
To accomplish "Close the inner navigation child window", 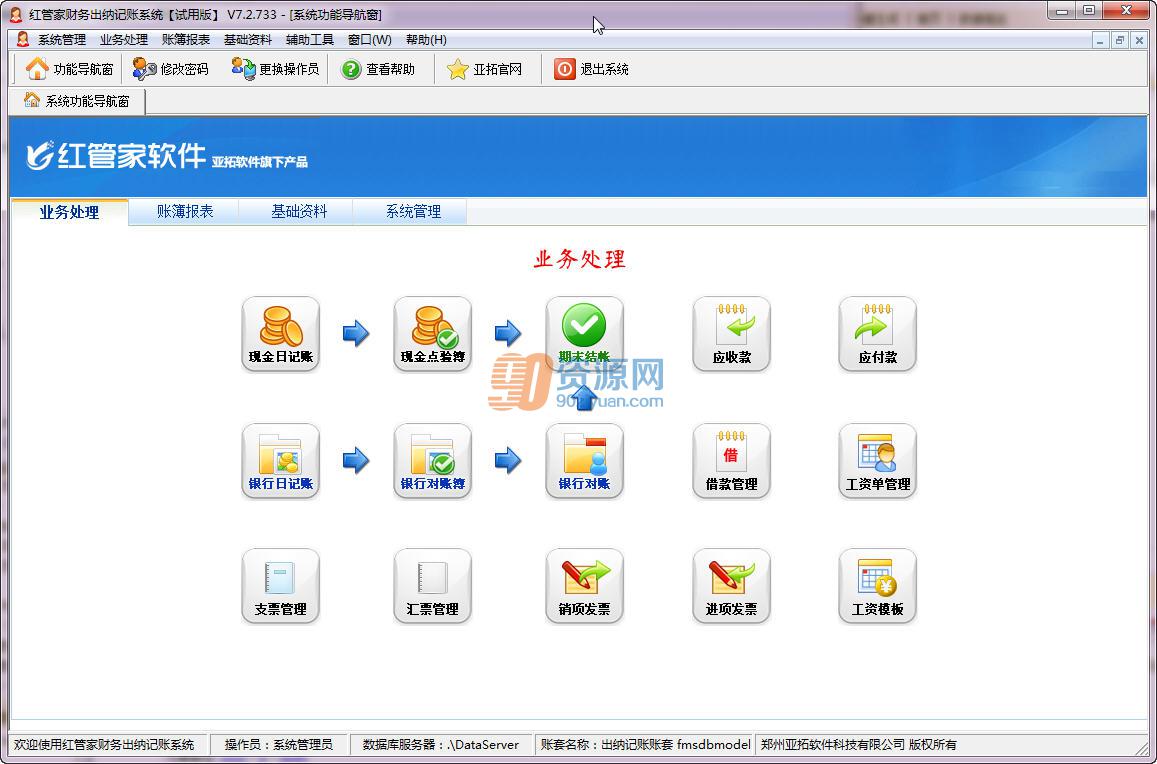I will 1139,41.
